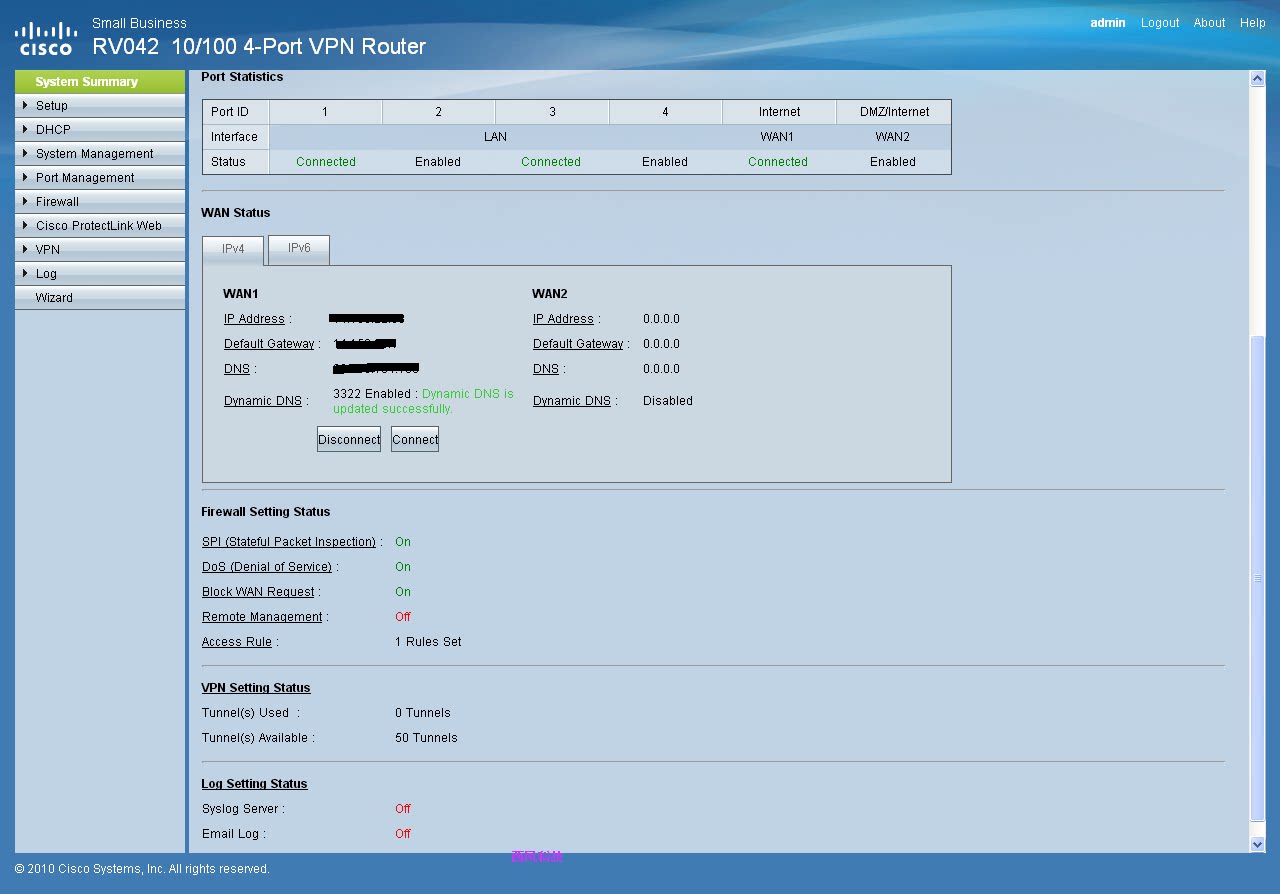Open the VPN menu

coord(100,249)
